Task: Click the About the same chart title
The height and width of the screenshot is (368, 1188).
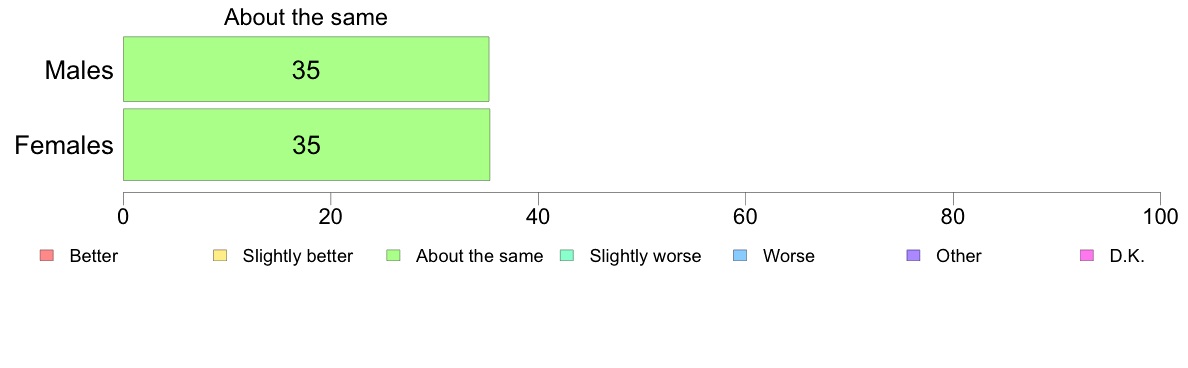Action: (305, 17)
